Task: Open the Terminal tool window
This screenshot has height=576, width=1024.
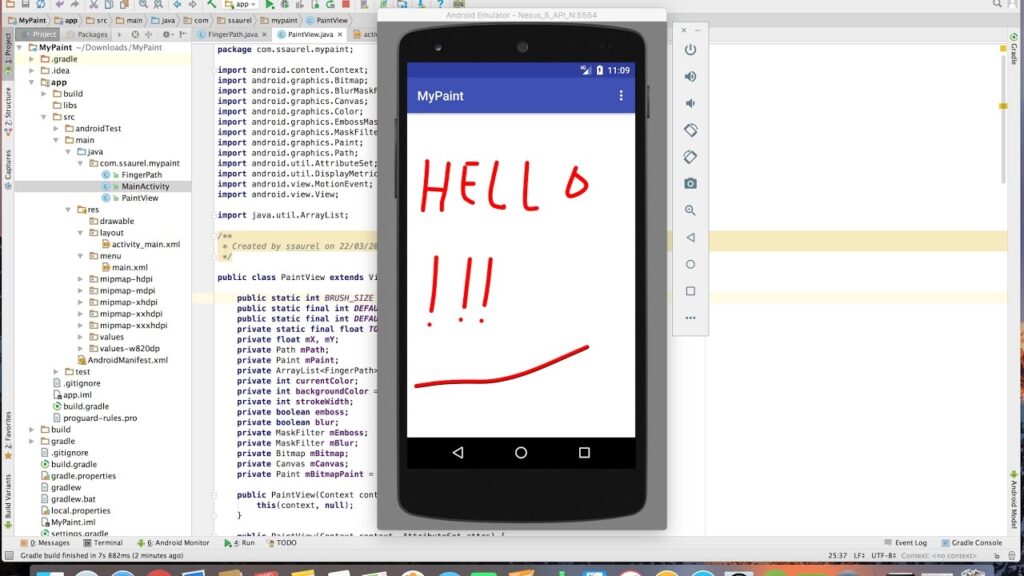Action: pyautogui.click(x=103, y=543)
